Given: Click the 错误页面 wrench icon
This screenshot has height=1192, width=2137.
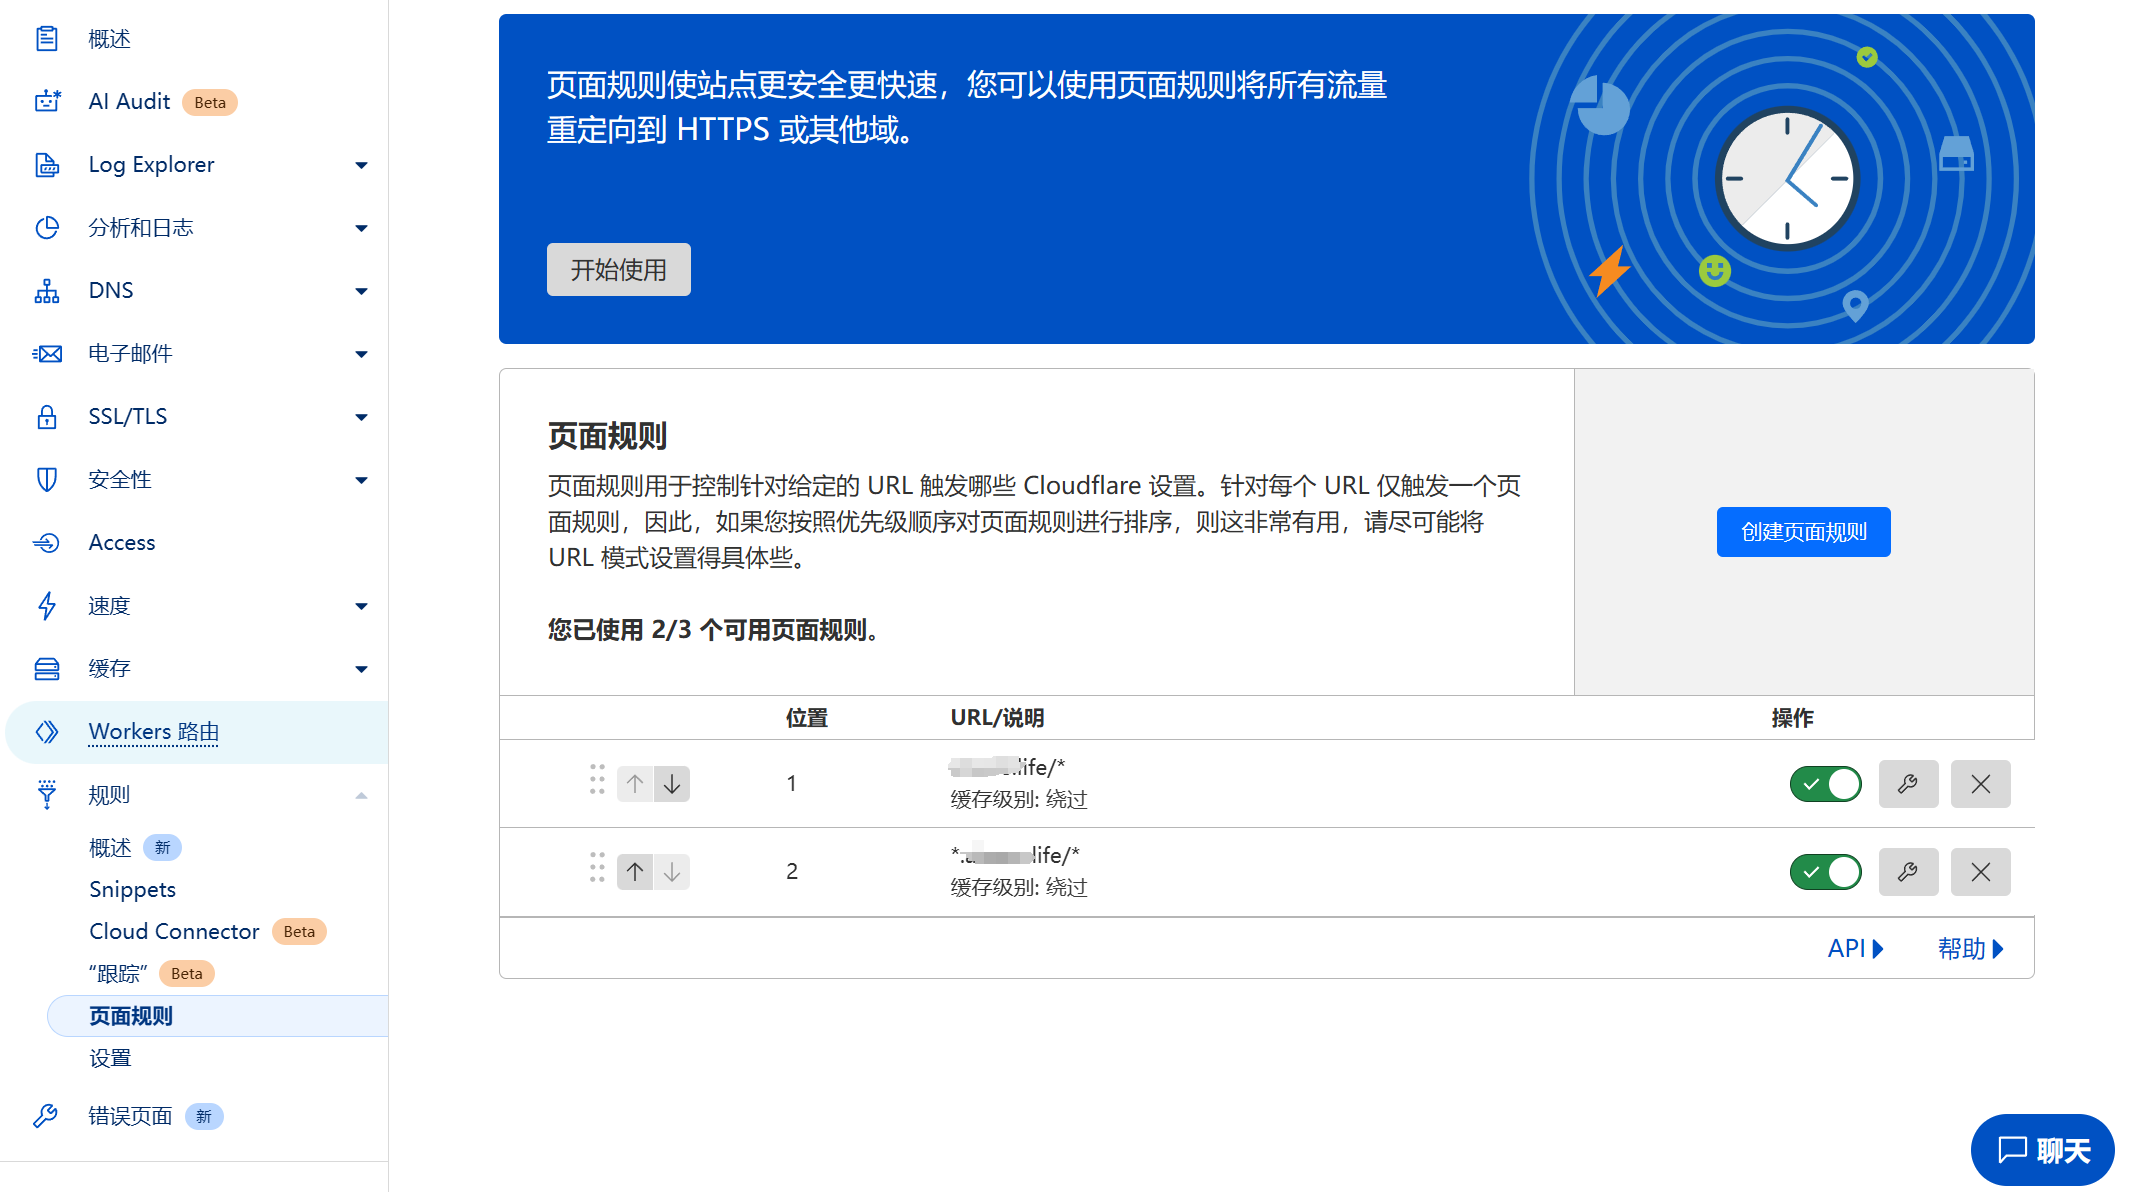Looking at the screenshot, I should (x=46, y=1116).
